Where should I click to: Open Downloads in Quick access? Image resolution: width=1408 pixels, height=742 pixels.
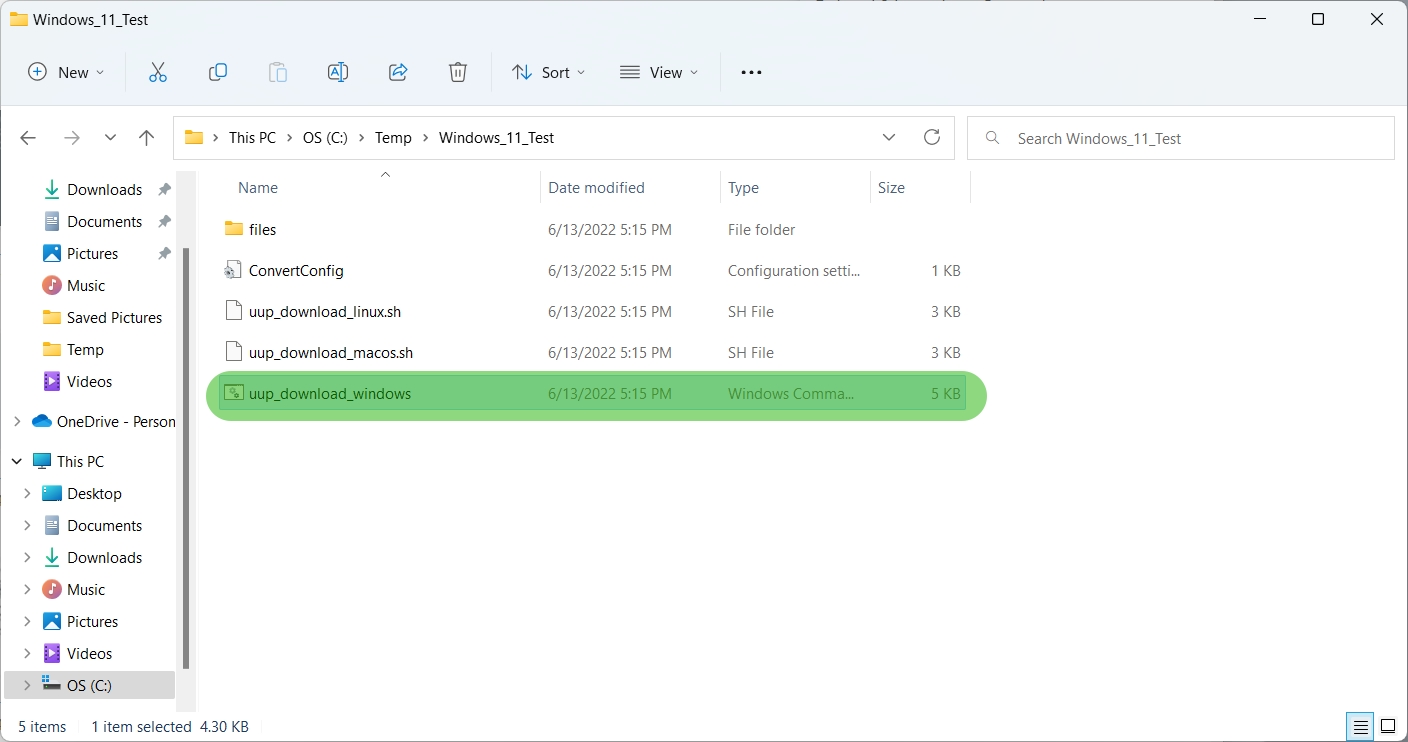coord(105,189)
